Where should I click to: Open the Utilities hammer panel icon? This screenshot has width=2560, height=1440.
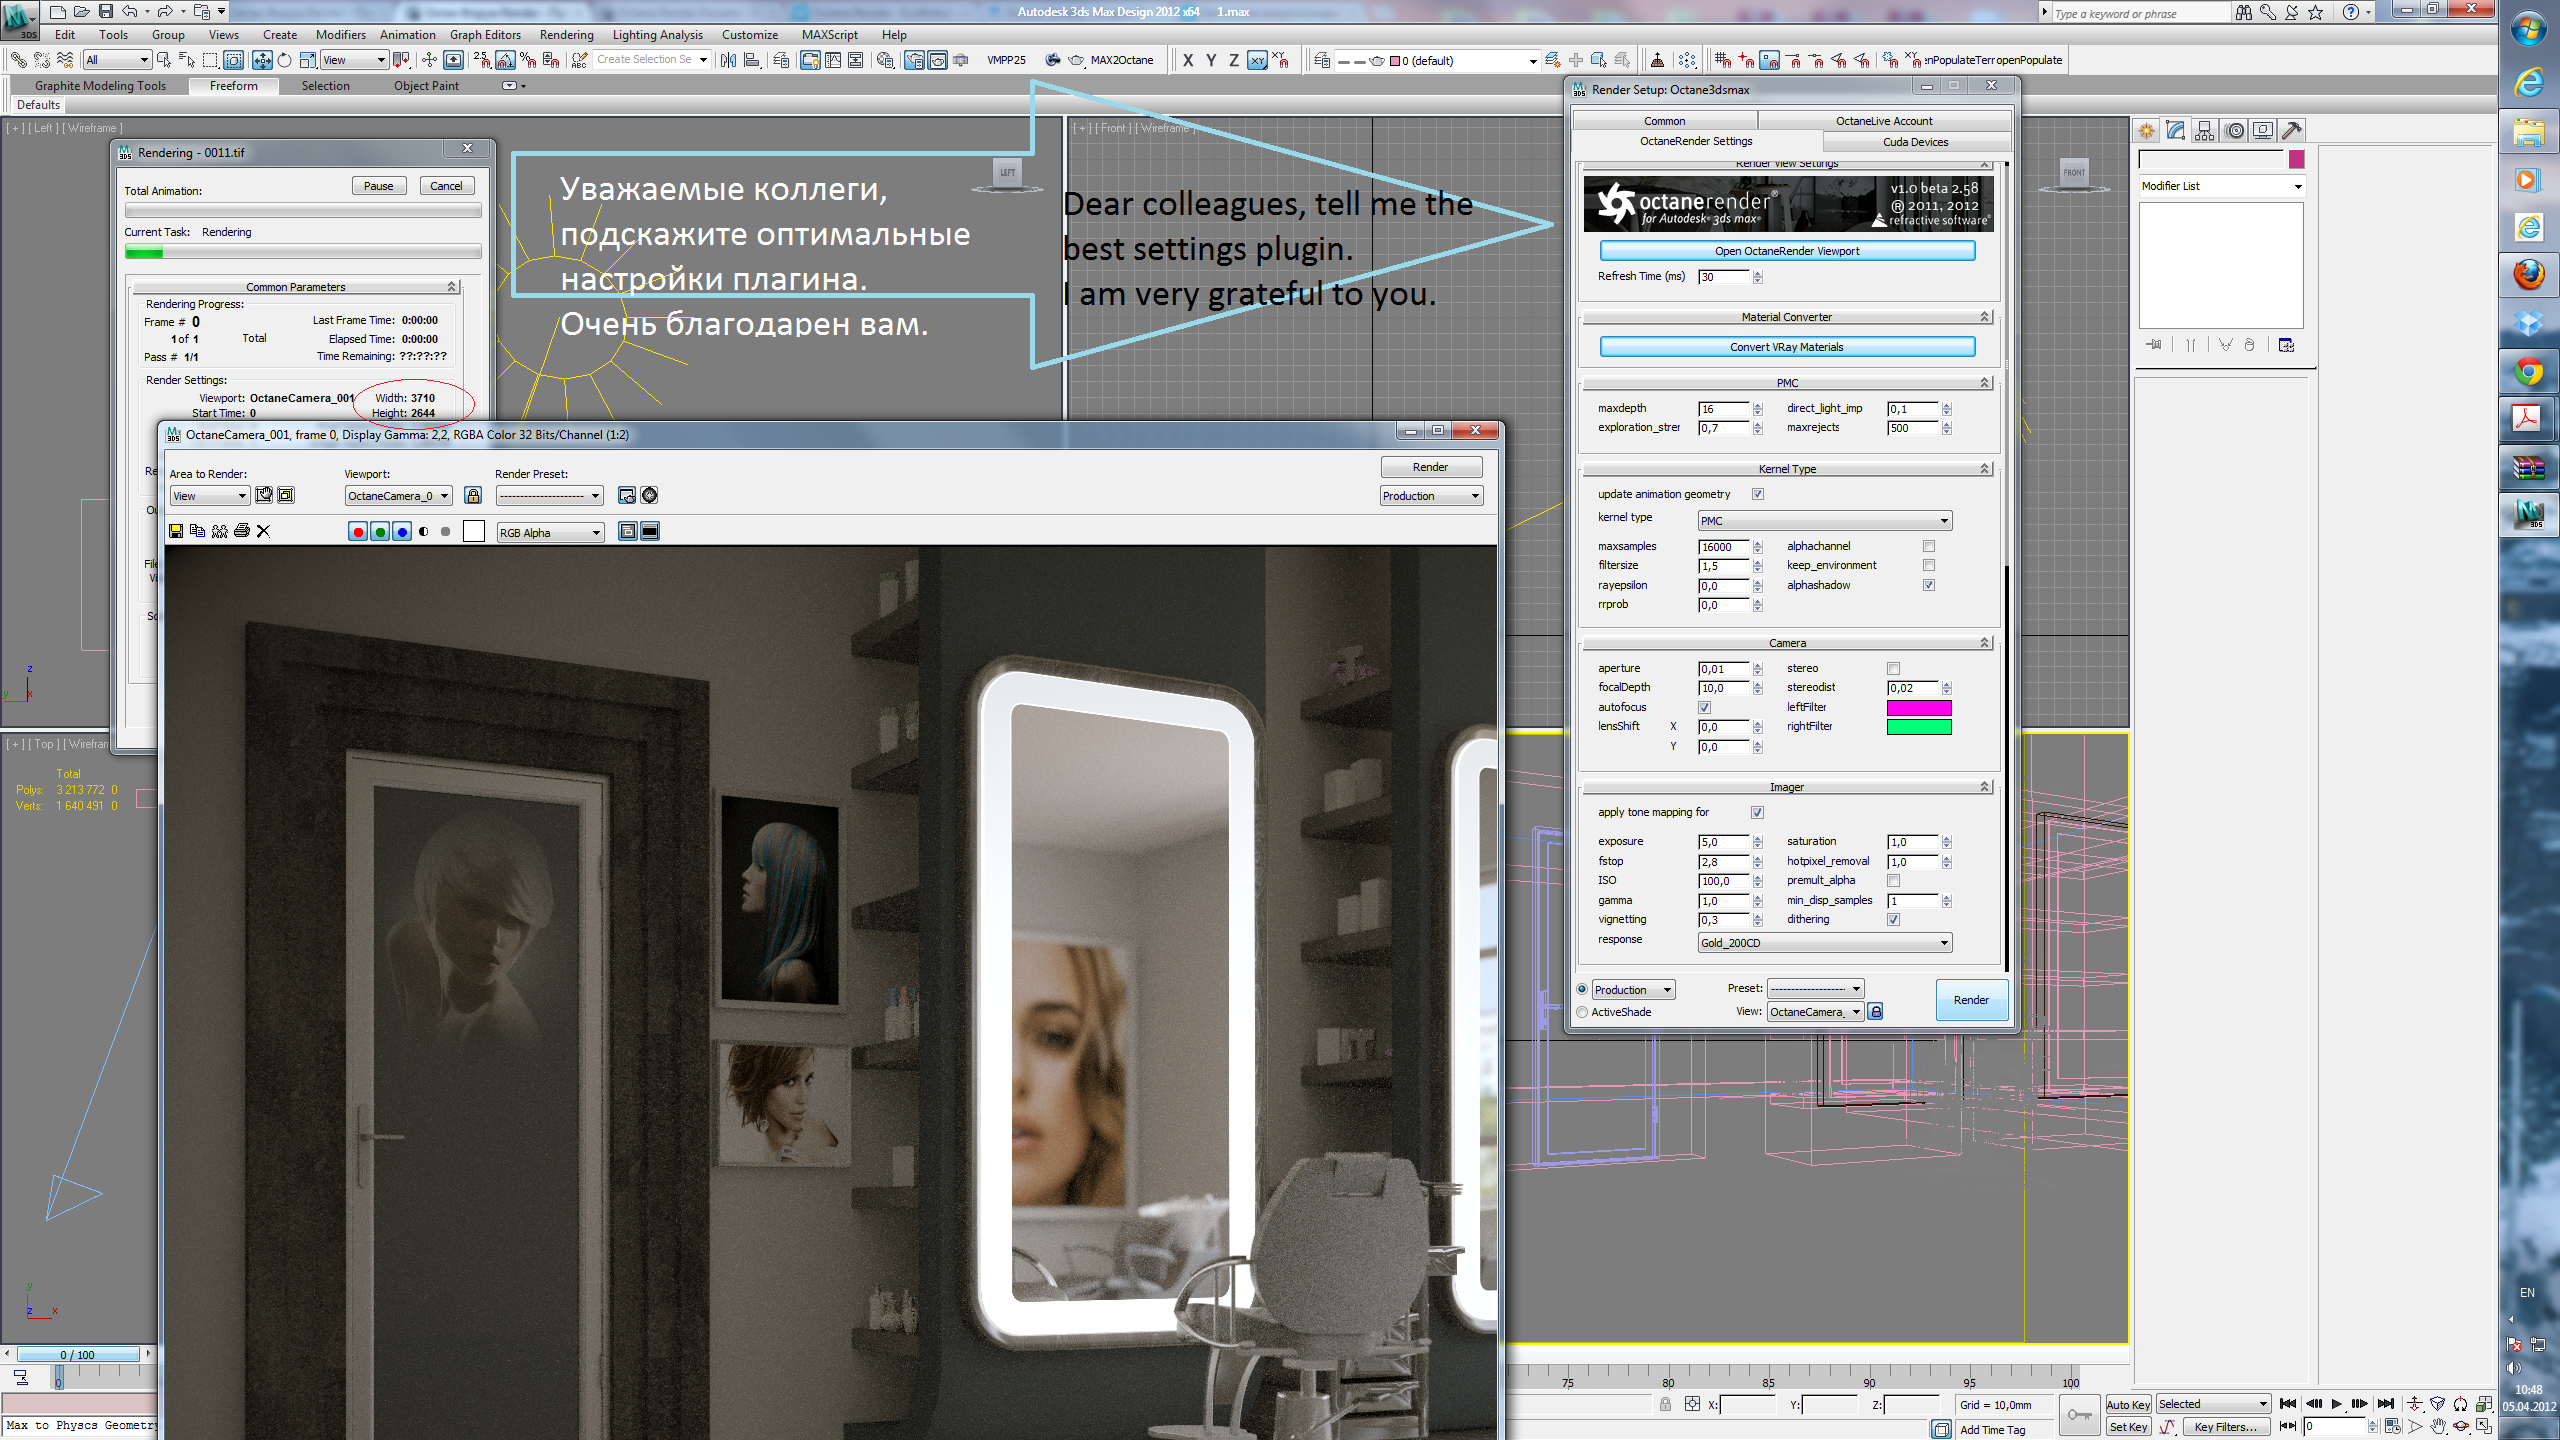[2292, 130]
